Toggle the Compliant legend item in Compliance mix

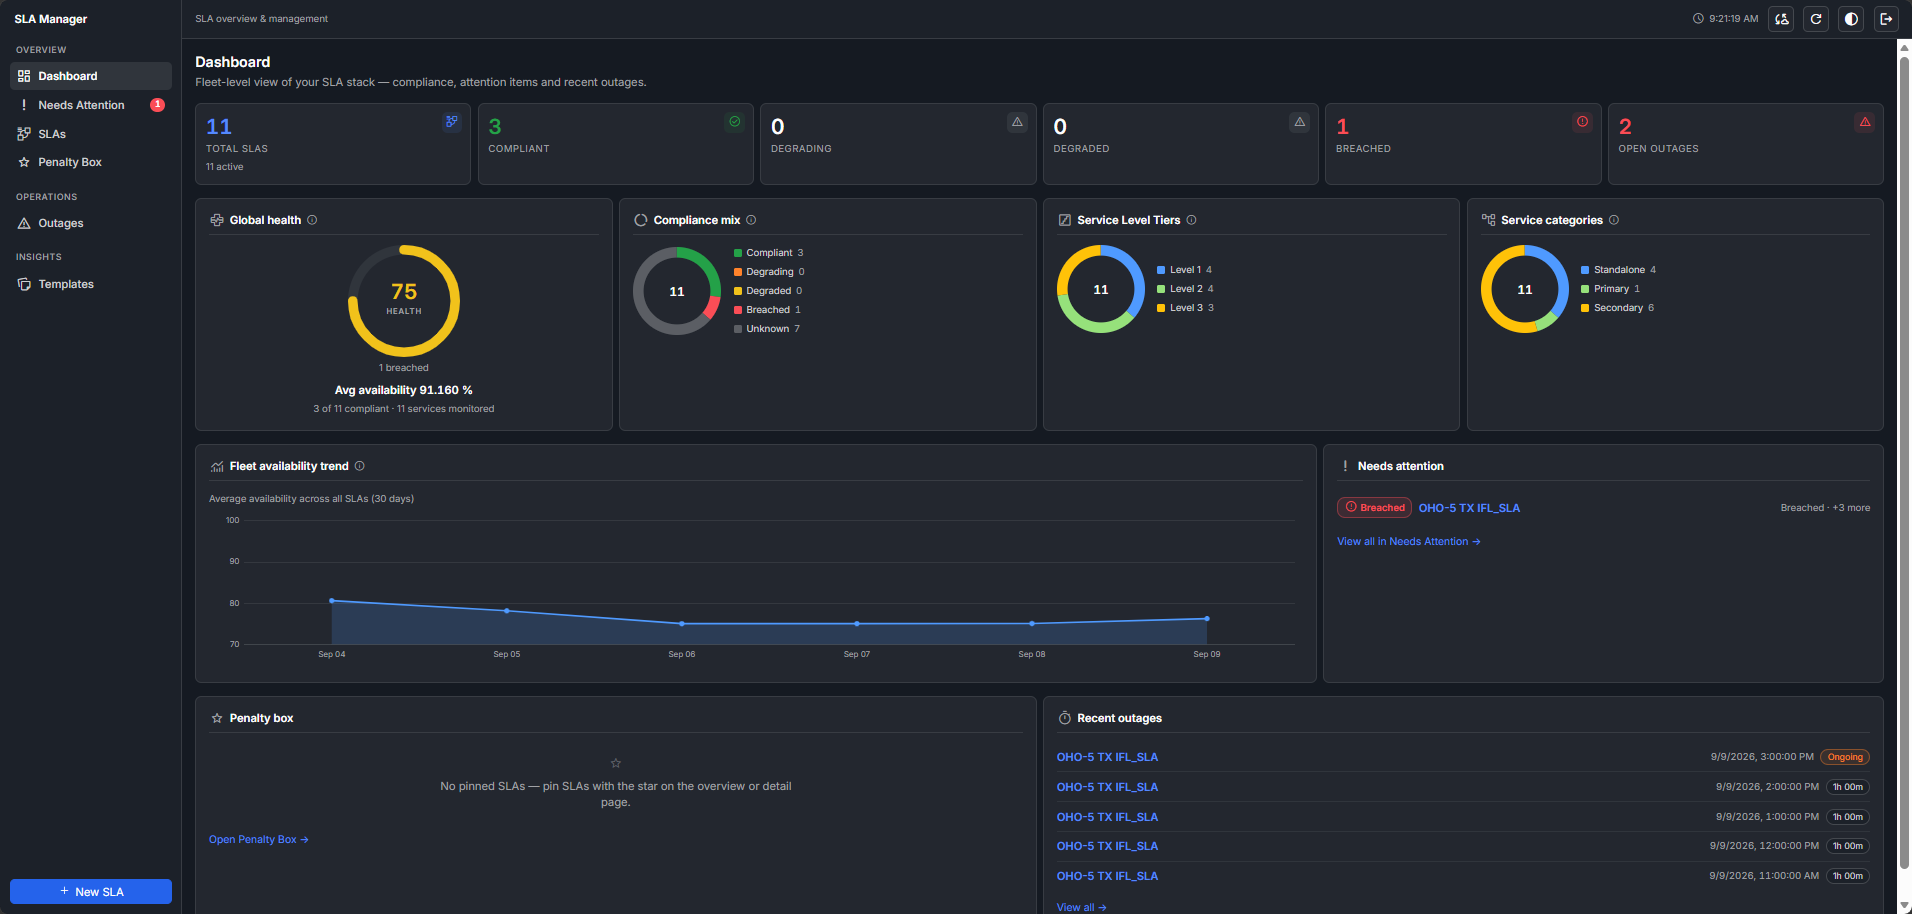click(x=768, y=253)
